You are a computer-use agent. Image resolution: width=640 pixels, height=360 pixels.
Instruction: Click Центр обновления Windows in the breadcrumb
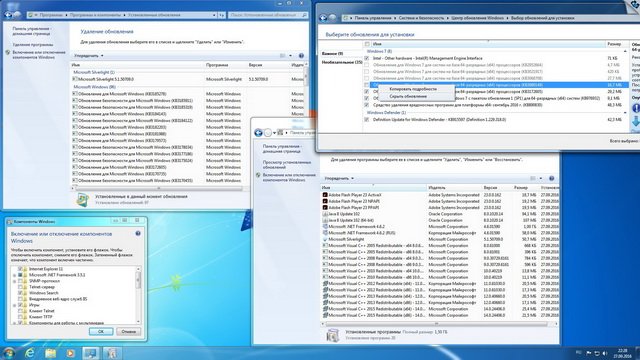[x=478, y=18]
